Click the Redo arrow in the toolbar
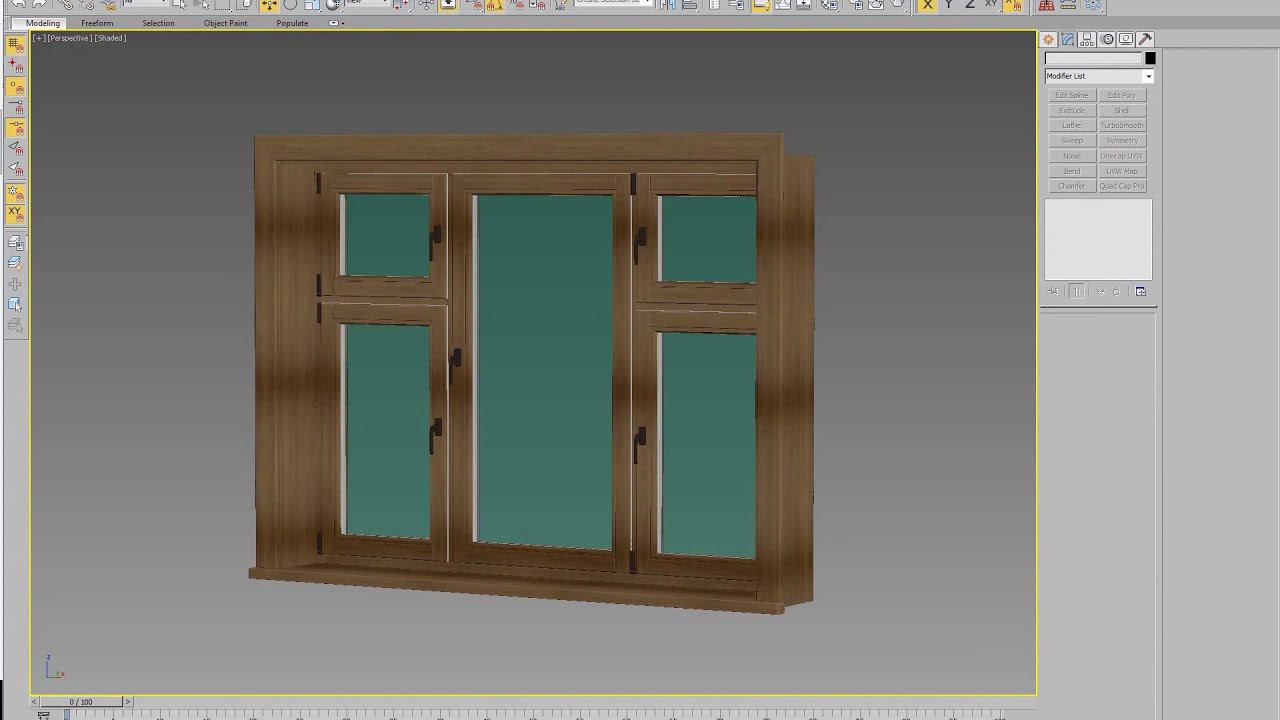 click(x=39, y=4)
